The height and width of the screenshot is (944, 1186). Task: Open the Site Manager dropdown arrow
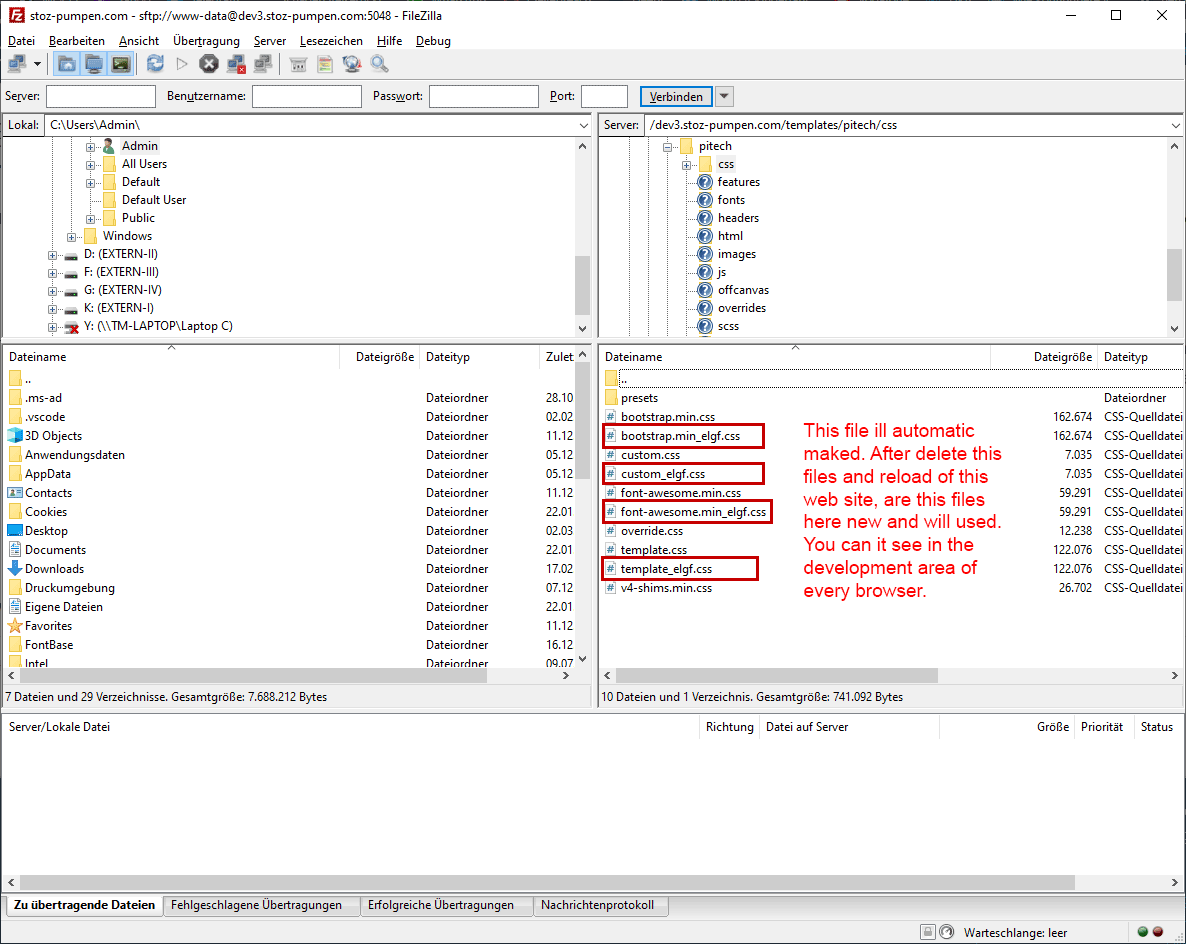[38, 64]
